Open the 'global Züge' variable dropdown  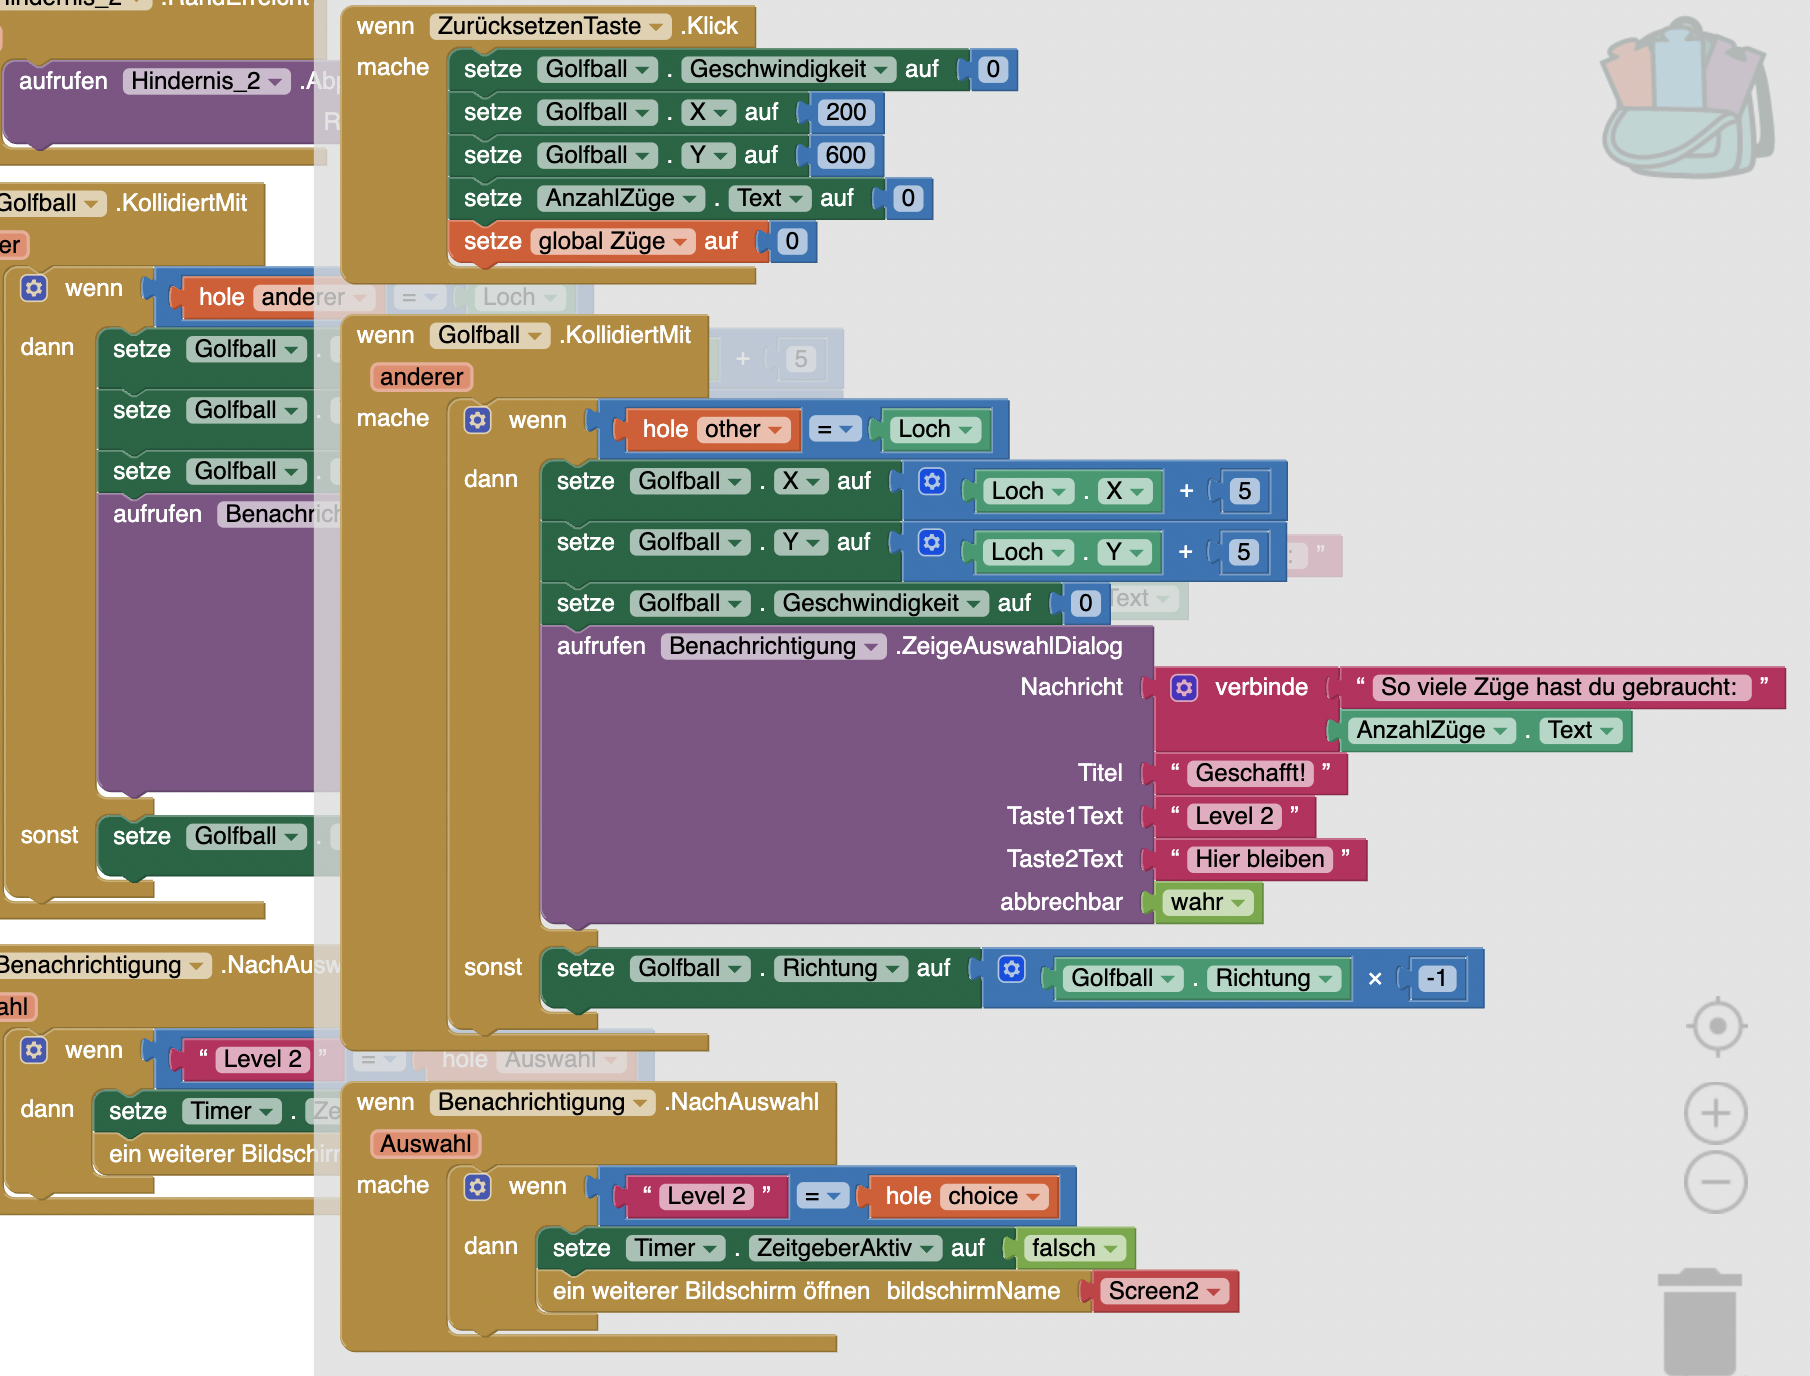click(680, 242)
